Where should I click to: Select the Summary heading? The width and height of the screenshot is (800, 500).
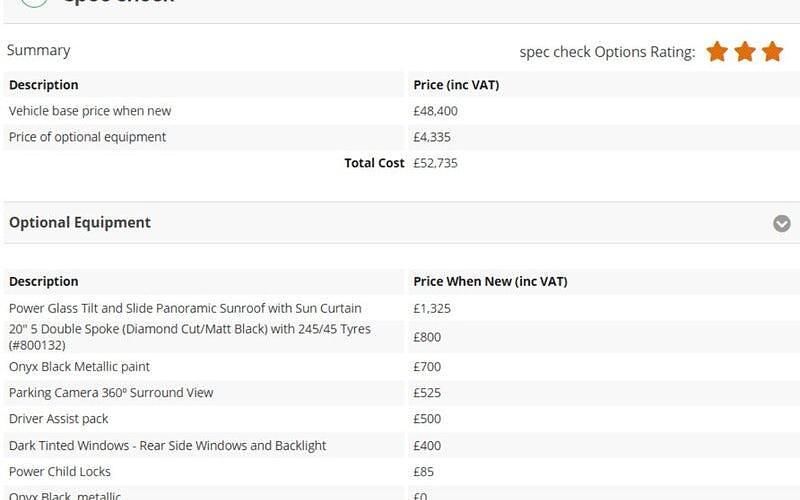coord(38,51)
